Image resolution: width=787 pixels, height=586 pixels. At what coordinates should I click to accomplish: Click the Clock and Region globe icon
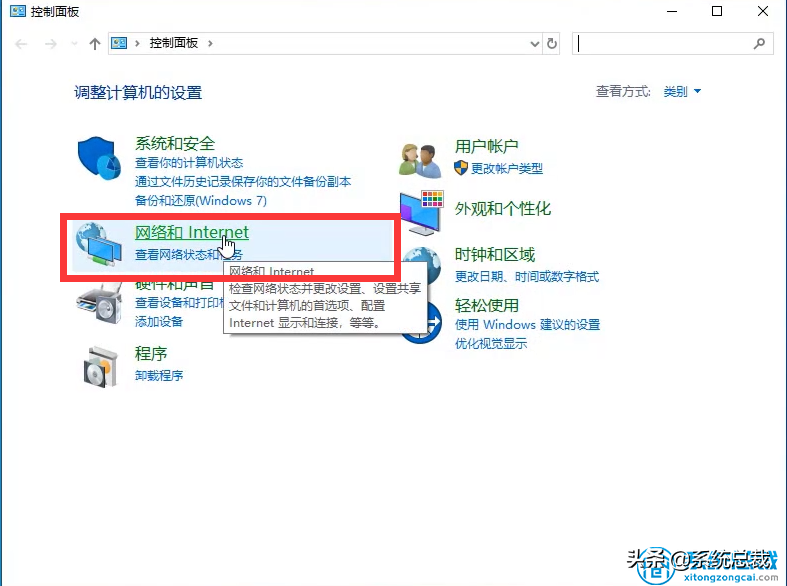click(423, 265)
